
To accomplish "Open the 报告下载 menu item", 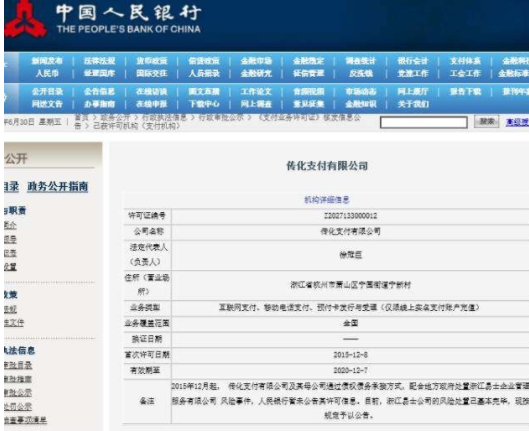I will point(465,92).
